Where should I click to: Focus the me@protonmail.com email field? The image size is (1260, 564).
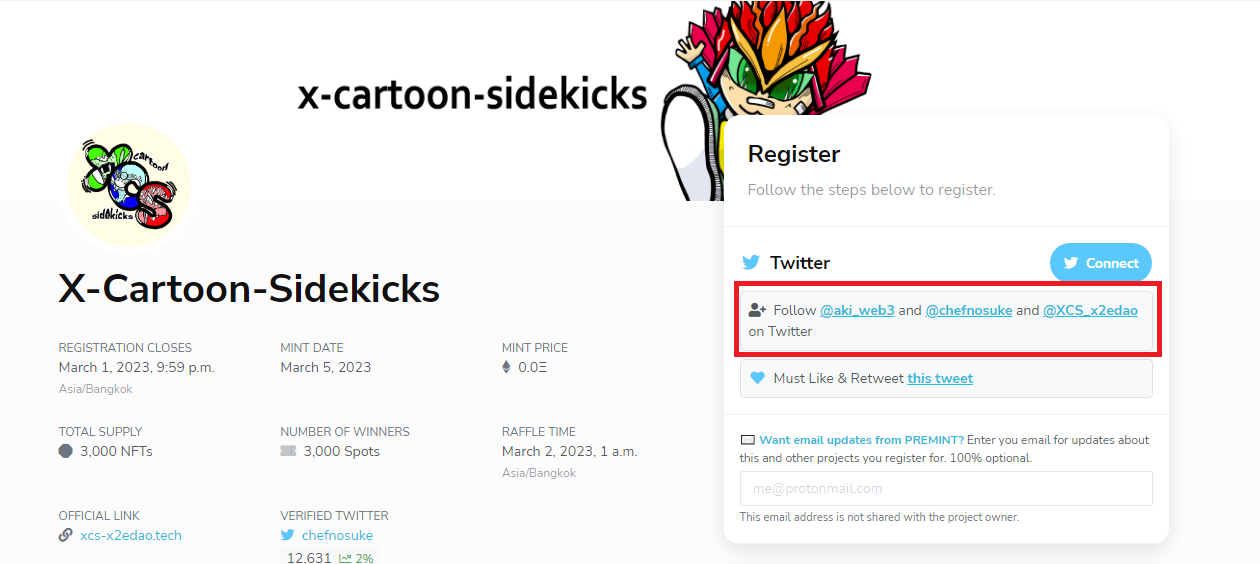coord(946,488)
